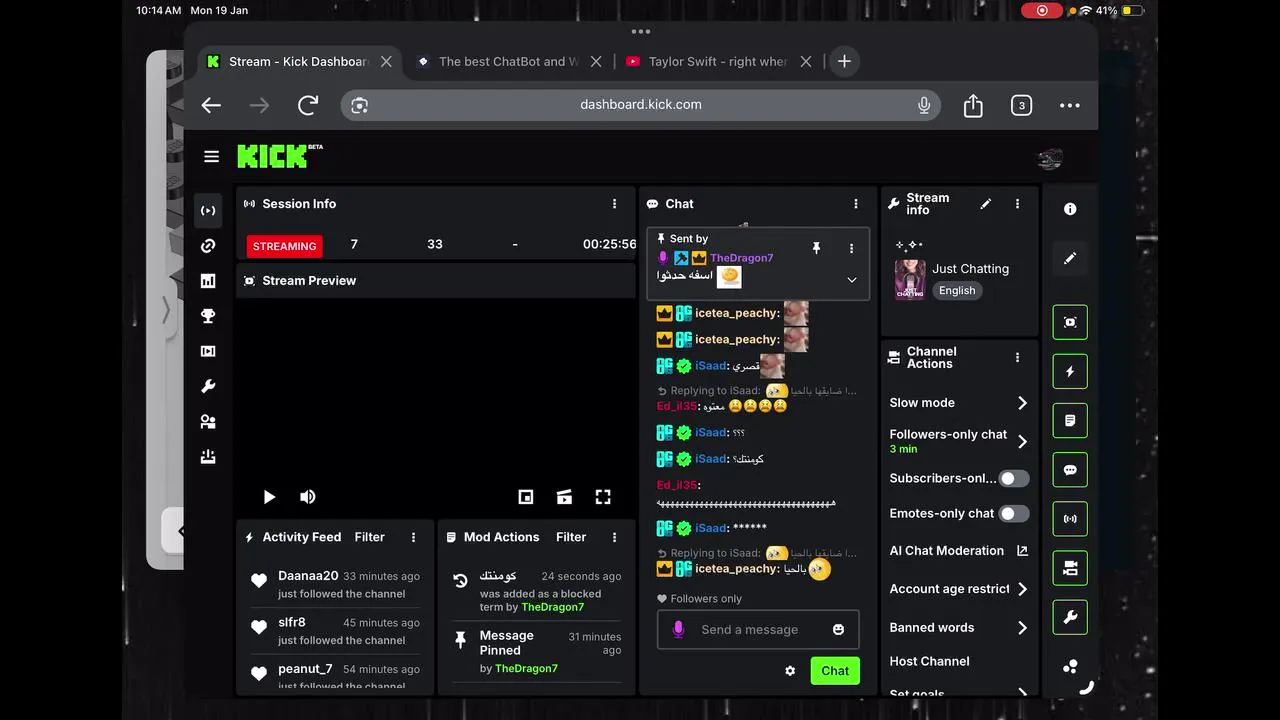This screenshot has width=1280, height=720.
Task: Open the community users icon in the sidebar
Action: [208, 421]
